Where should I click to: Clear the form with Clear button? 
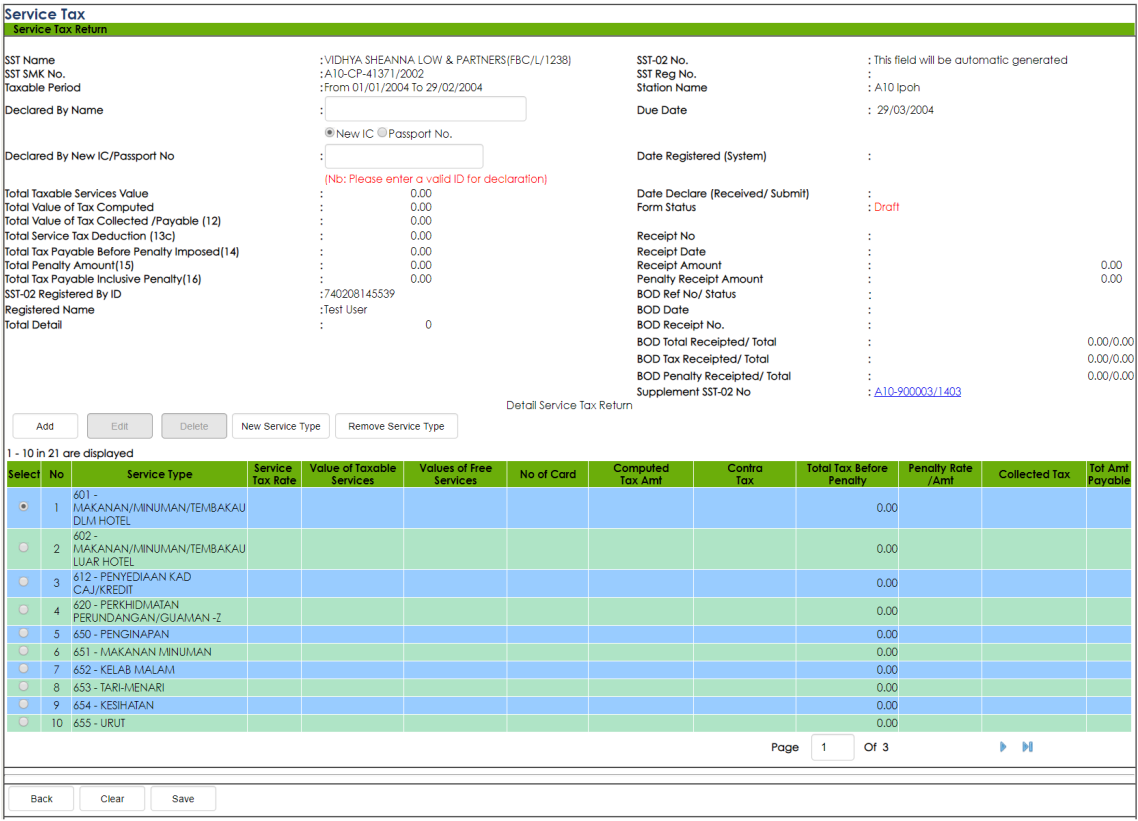point(113,799)
